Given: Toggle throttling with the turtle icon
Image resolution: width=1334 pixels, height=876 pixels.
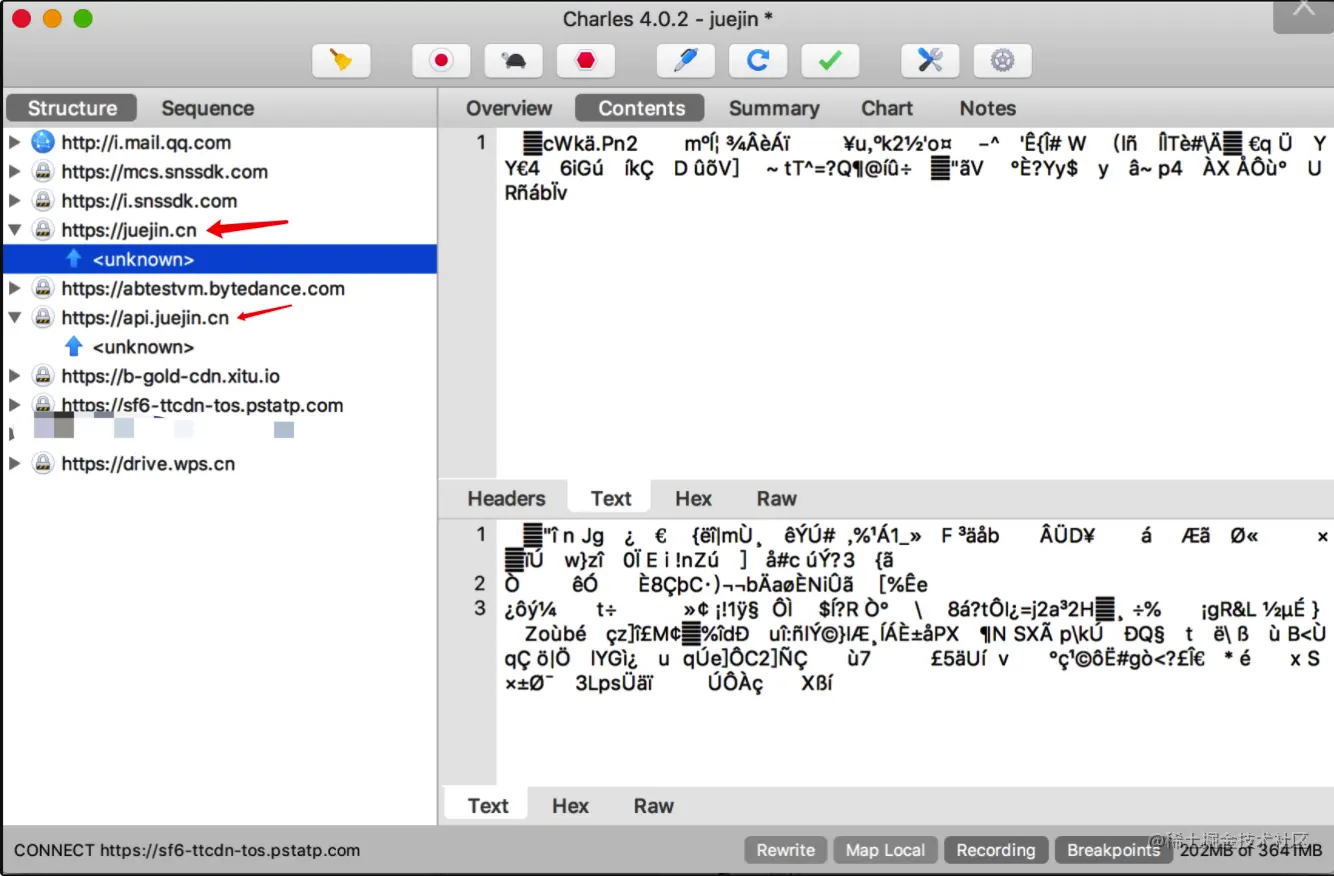Looking at the screenshot, I should click(x=514, y=61).
